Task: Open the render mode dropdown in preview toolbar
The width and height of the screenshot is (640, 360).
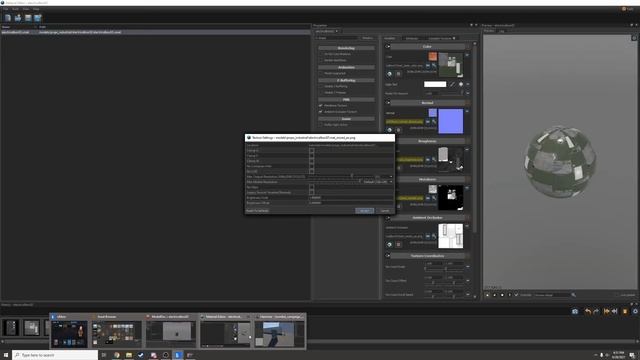Action: [552, 295]
